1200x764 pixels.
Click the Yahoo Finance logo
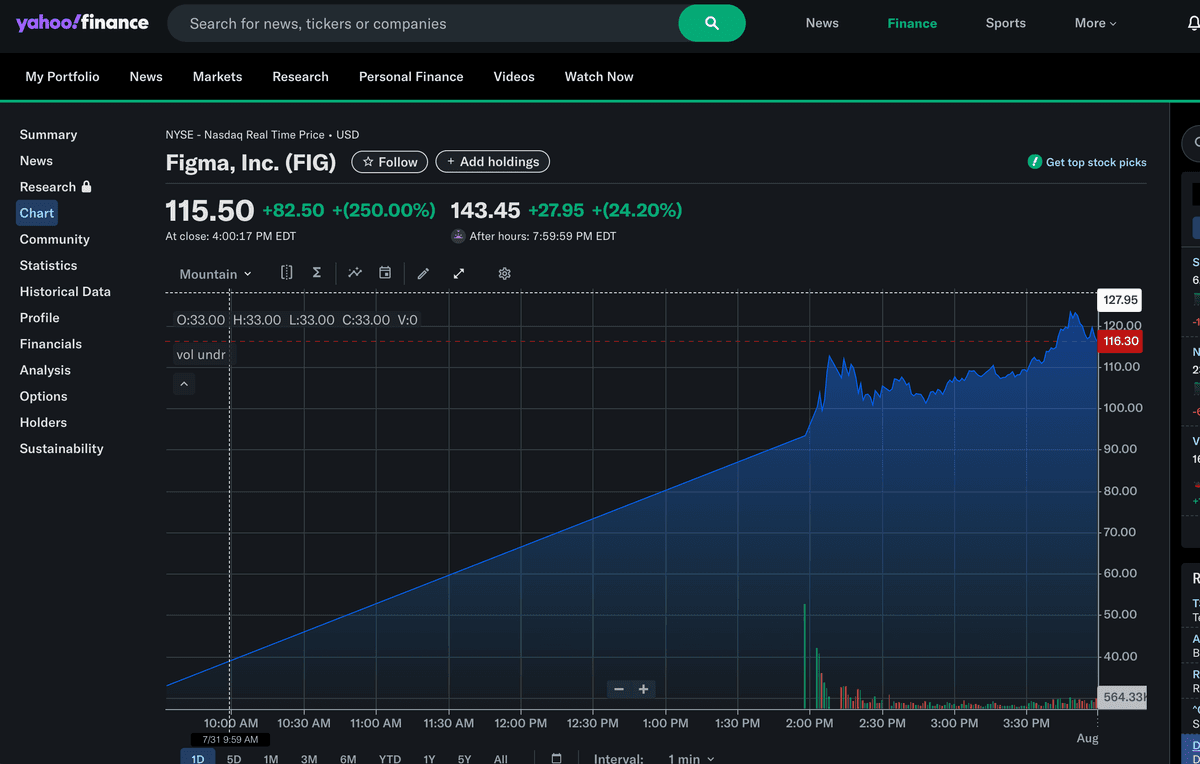82,22
